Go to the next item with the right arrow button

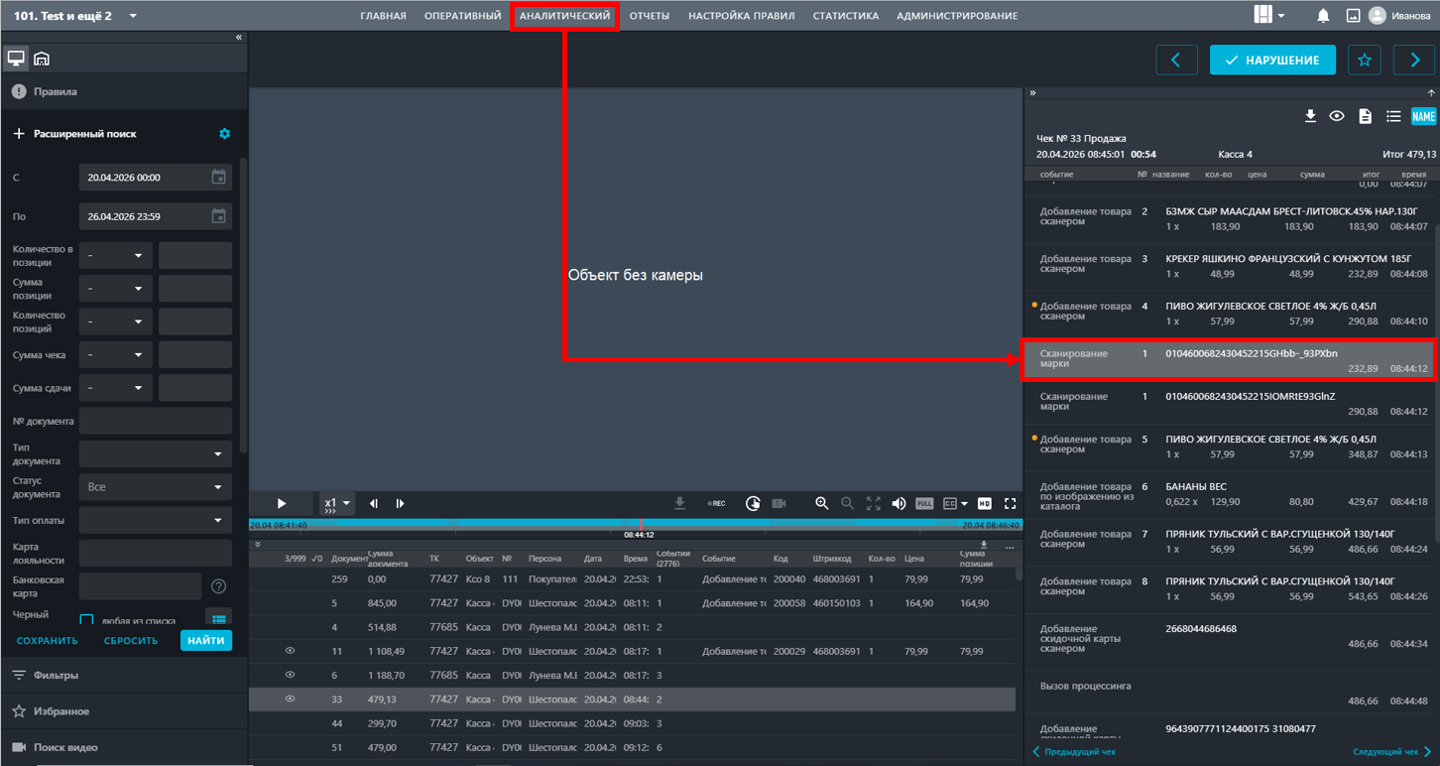[x=1414, y=60]
